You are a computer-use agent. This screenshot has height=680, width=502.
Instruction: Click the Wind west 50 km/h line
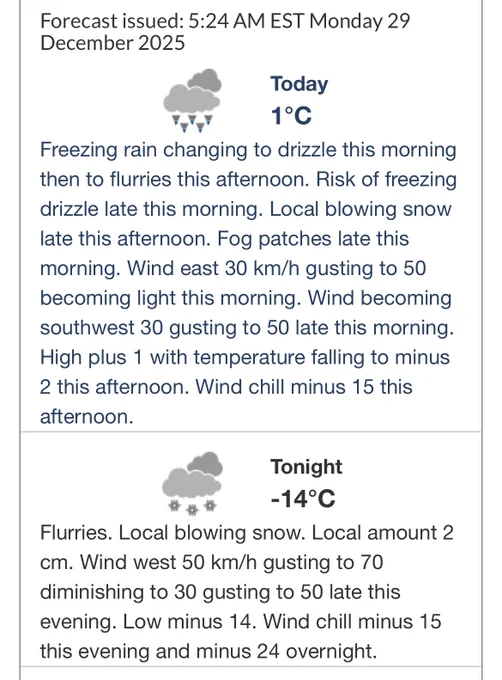pyautogui.click(x=232, y=562)
